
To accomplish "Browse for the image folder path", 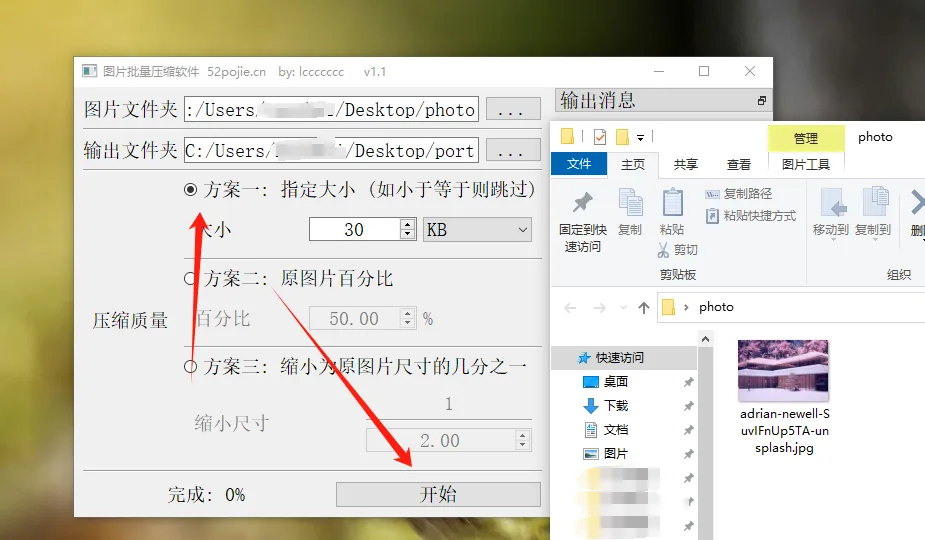I will click(511, 110).
